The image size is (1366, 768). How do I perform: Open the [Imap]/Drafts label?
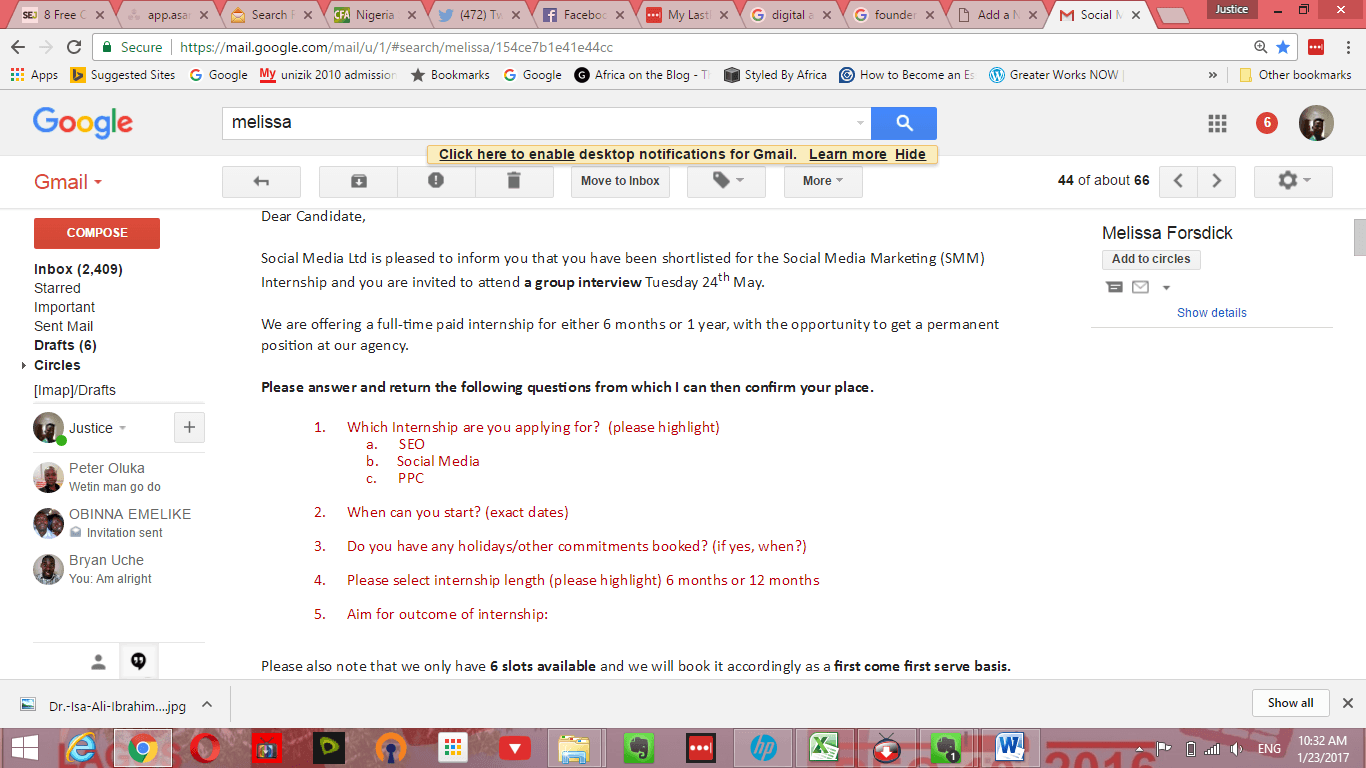(75, 390)
